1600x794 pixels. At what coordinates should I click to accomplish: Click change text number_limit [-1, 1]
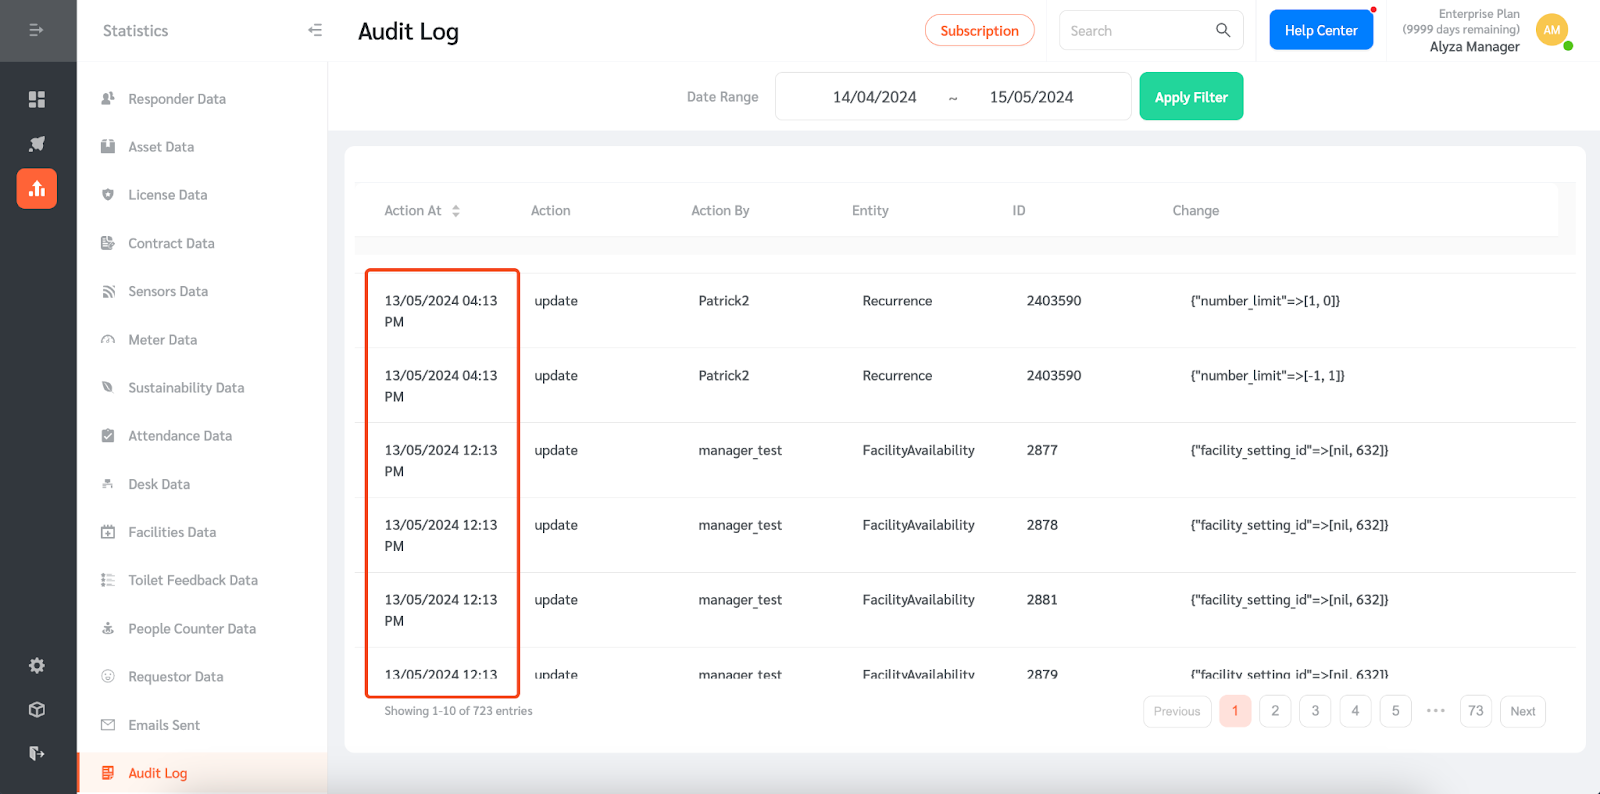[x=1267, y=376]
